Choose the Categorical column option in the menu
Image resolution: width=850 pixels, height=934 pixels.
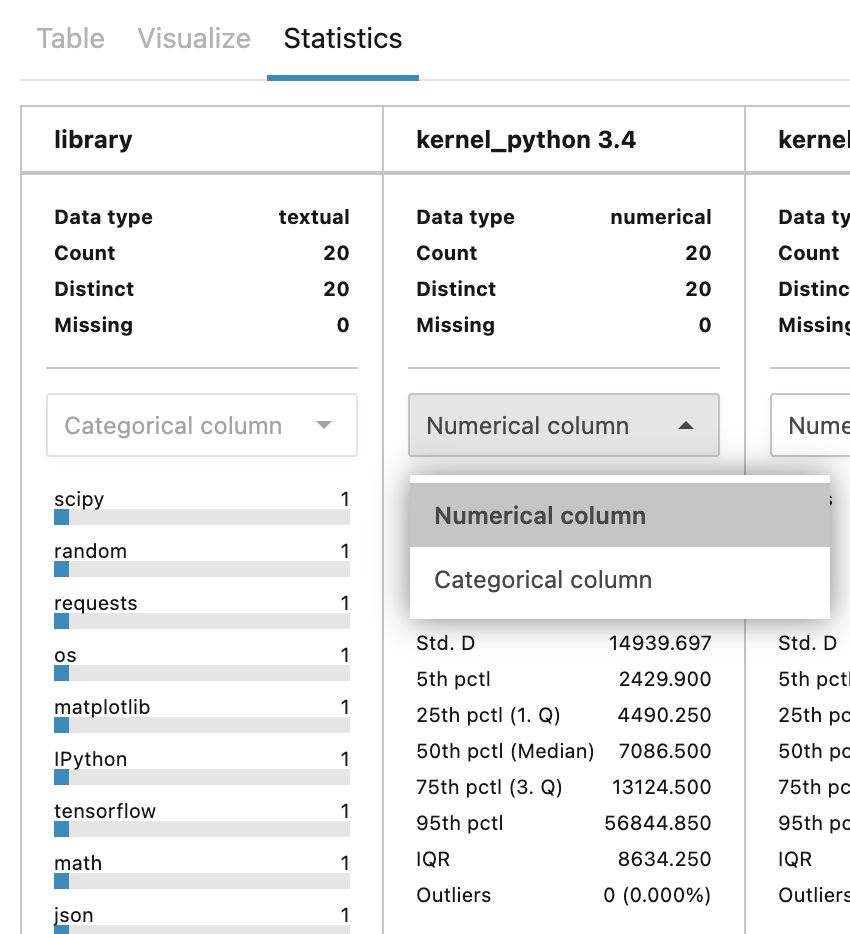[542, 580]
